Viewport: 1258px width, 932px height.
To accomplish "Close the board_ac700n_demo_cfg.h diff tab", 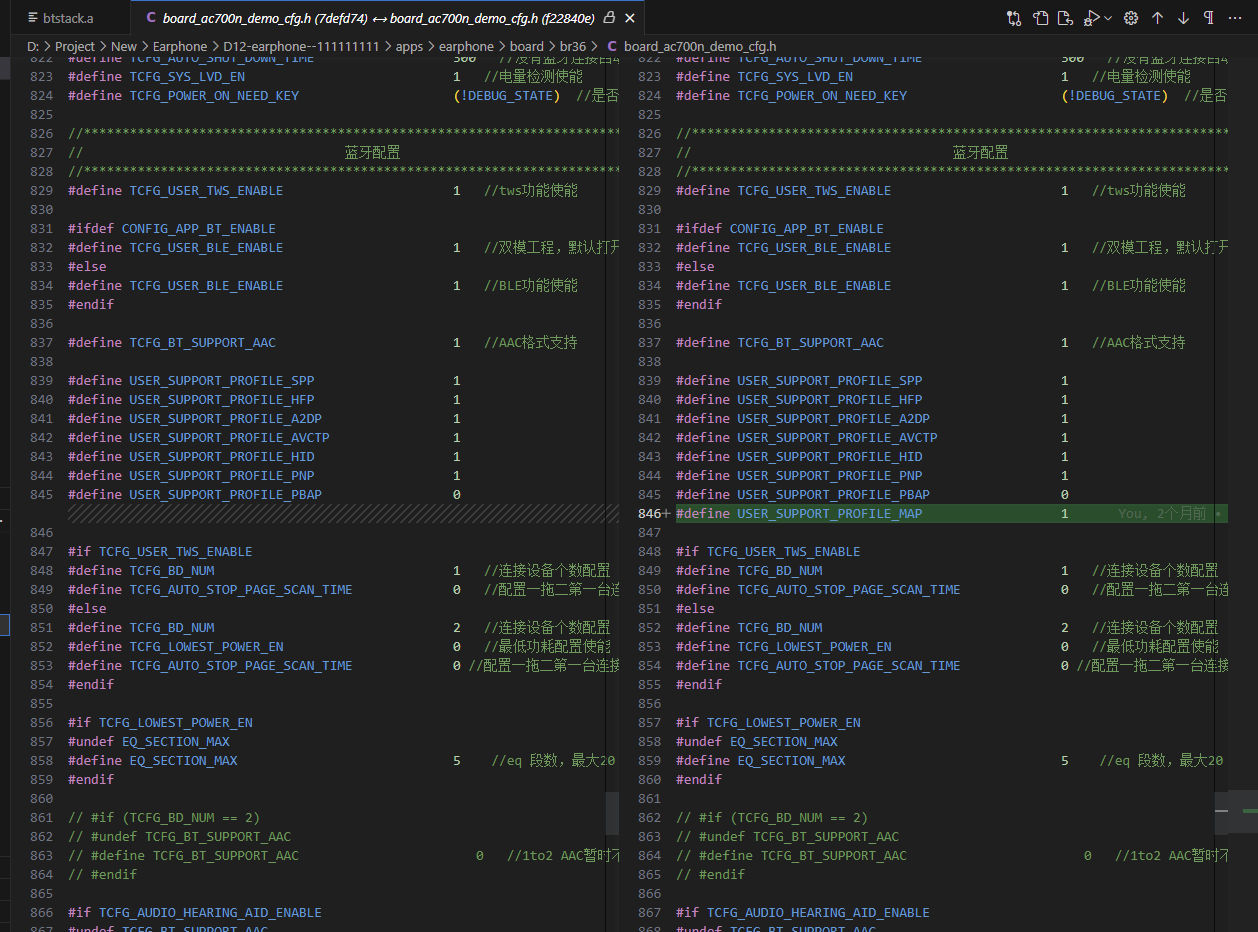I will (629, 18).
